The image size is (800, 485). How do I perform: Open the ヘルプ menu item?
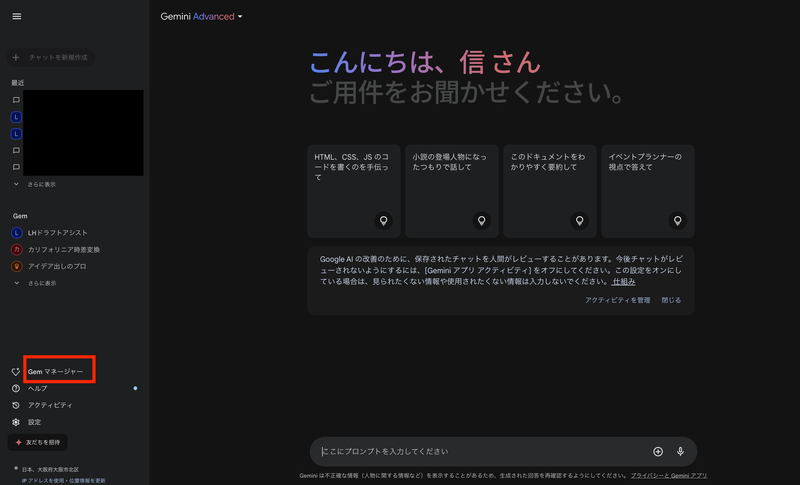pyautogui.click(x=37, y=388)
